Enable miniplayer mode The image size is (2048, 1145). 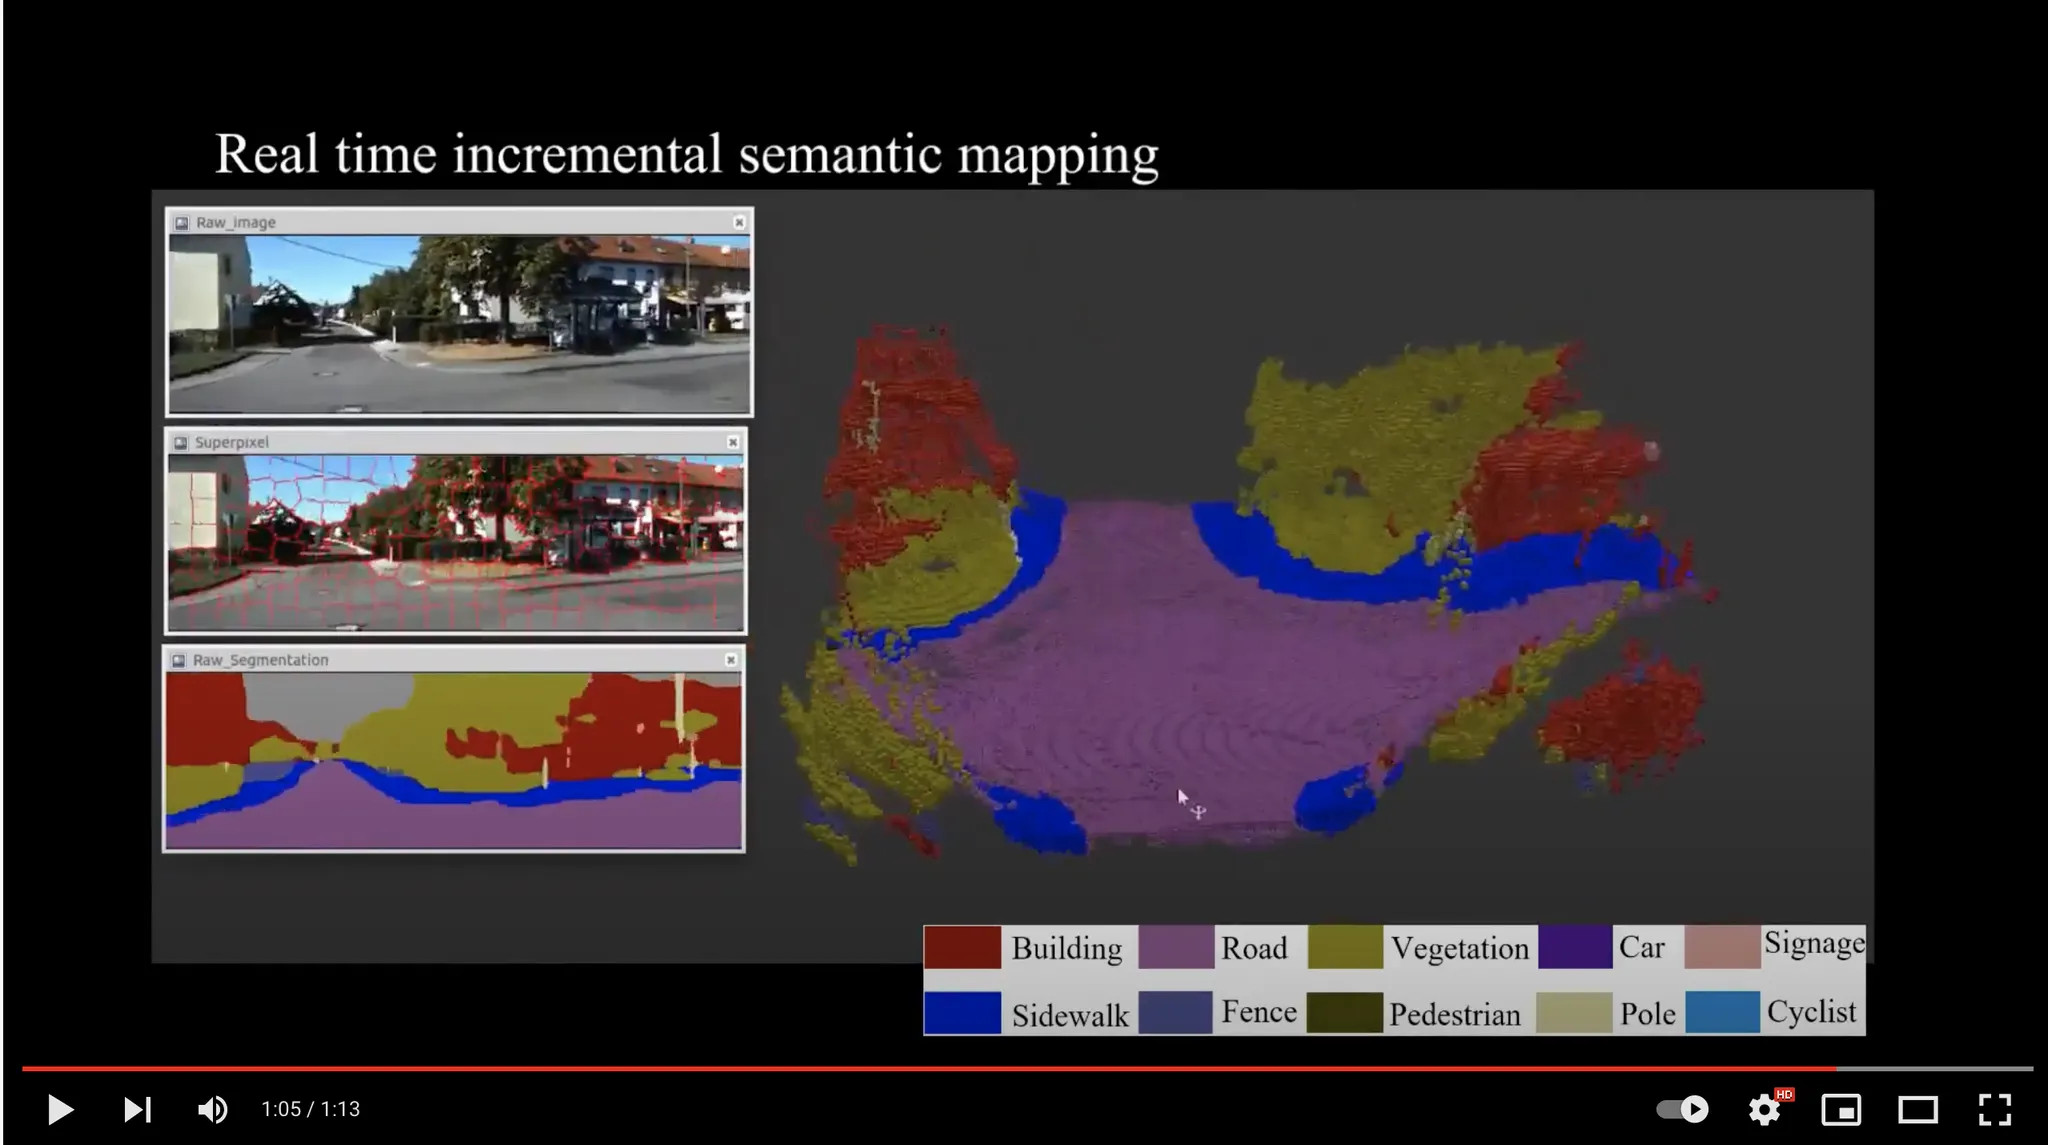[x=1841, y=1109]
